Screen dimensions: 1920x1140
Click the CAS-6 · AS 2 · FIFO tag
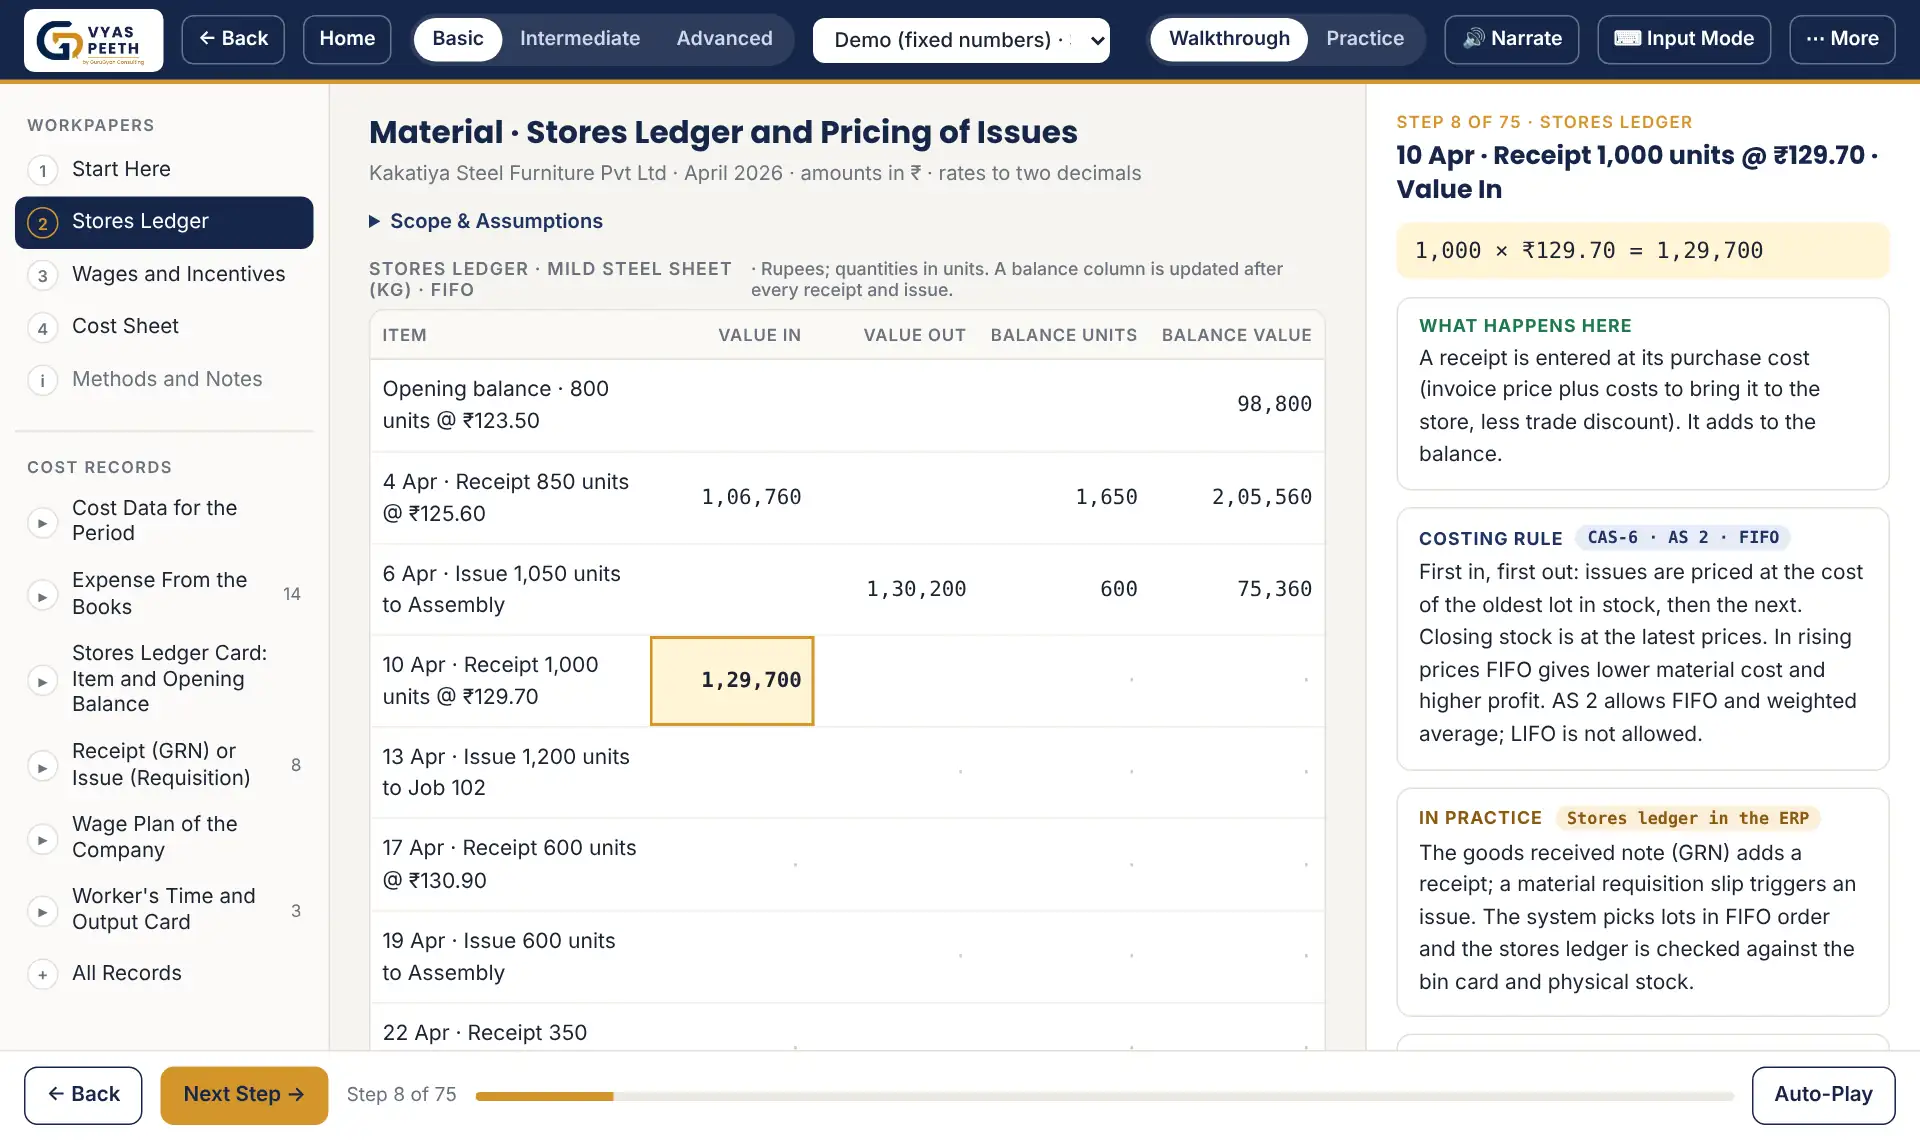point(1683,538)
